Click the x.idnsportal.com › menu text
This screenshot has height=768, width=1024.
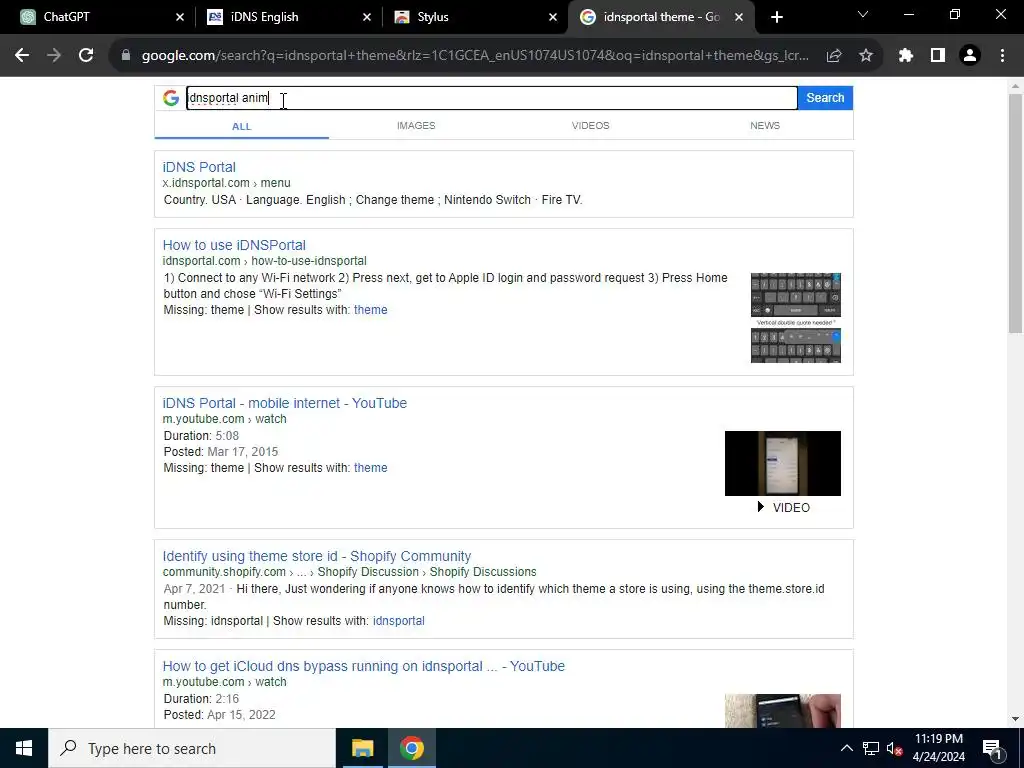(x=227, y=183)
